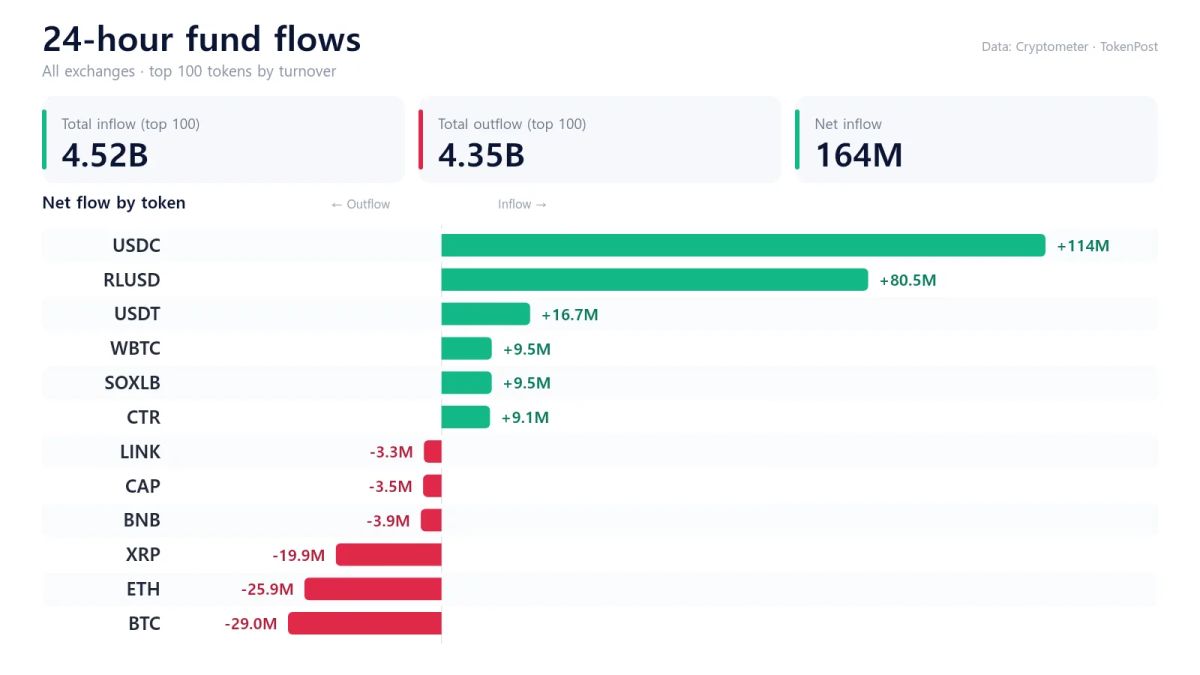Click the '24-hour fund flows' title

tap(202, 39)
